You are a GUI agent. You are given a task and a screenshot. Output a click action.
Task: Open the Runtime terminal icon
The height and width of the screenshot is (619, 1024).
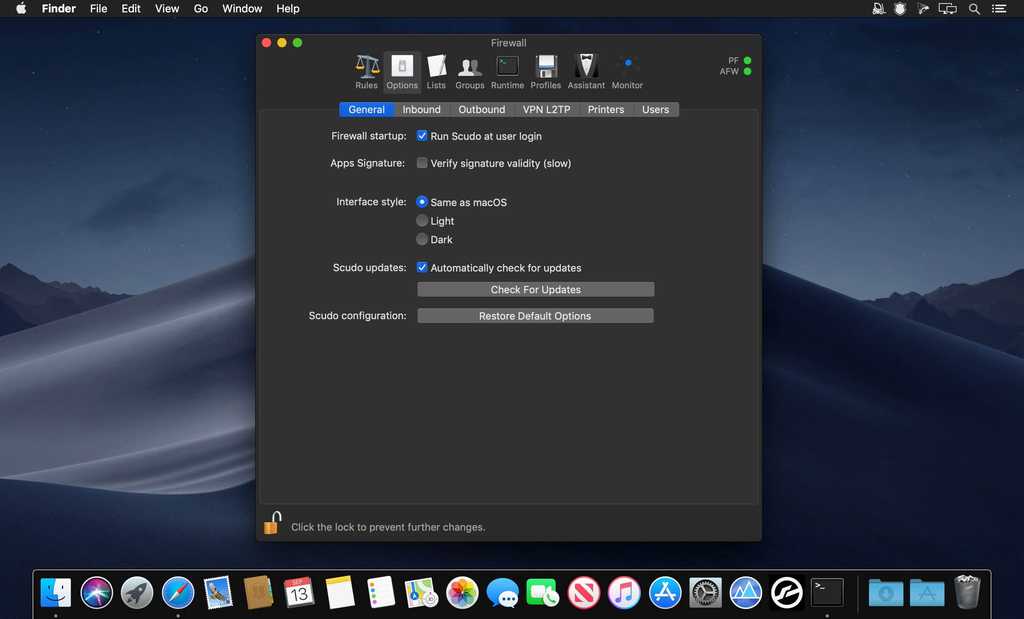(507, 68)
